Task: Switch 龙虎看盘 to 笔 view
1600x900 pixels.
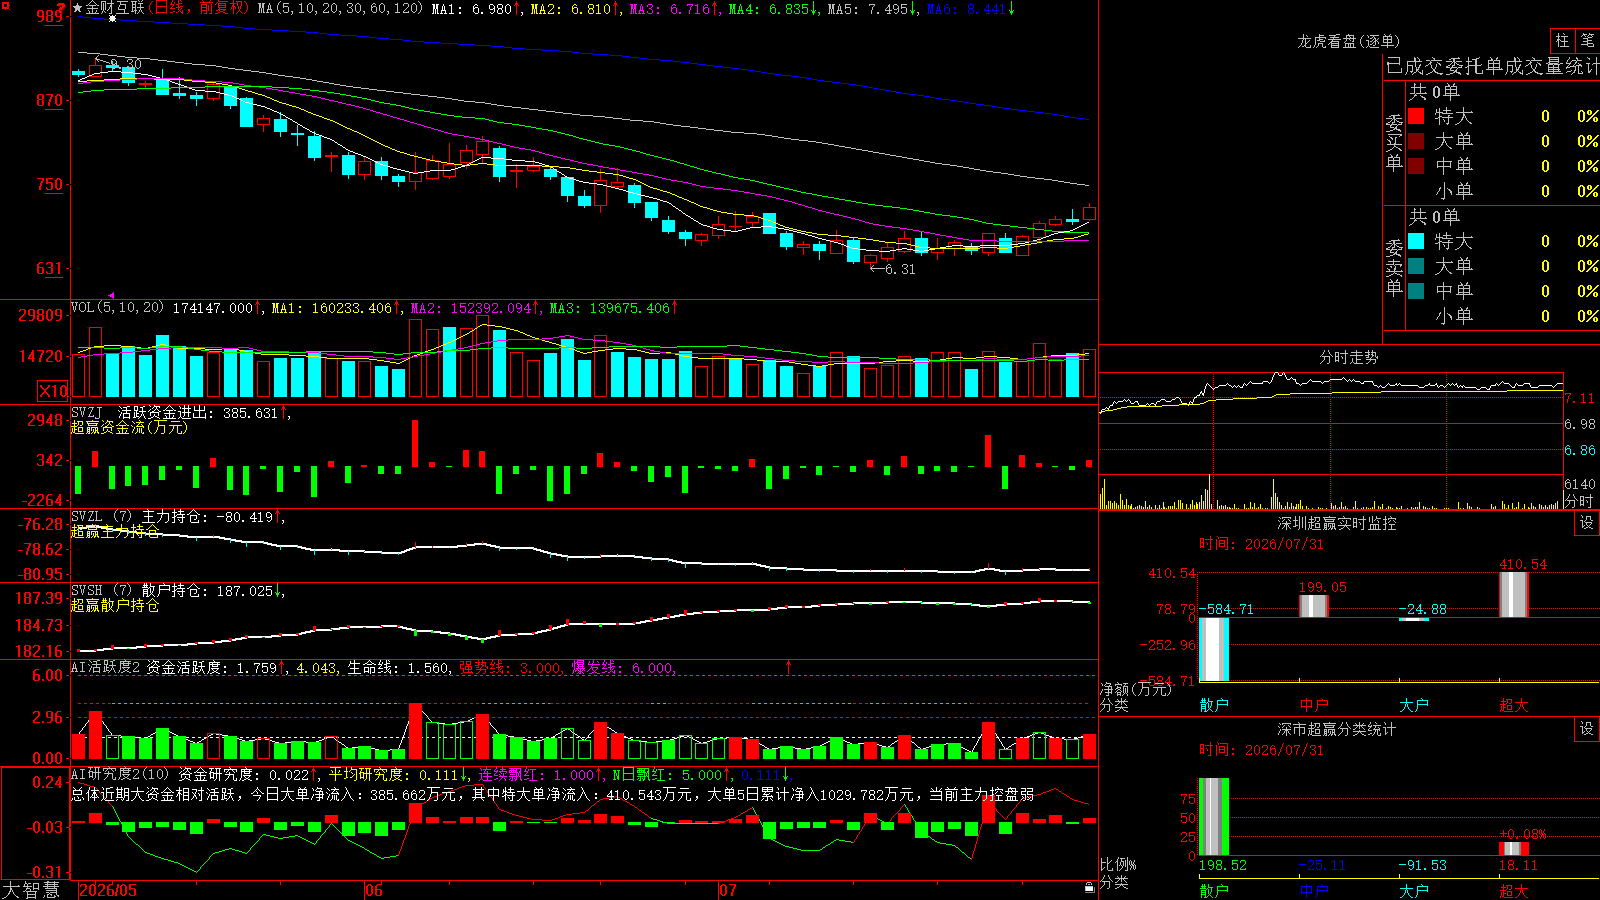Action: 1587,40
